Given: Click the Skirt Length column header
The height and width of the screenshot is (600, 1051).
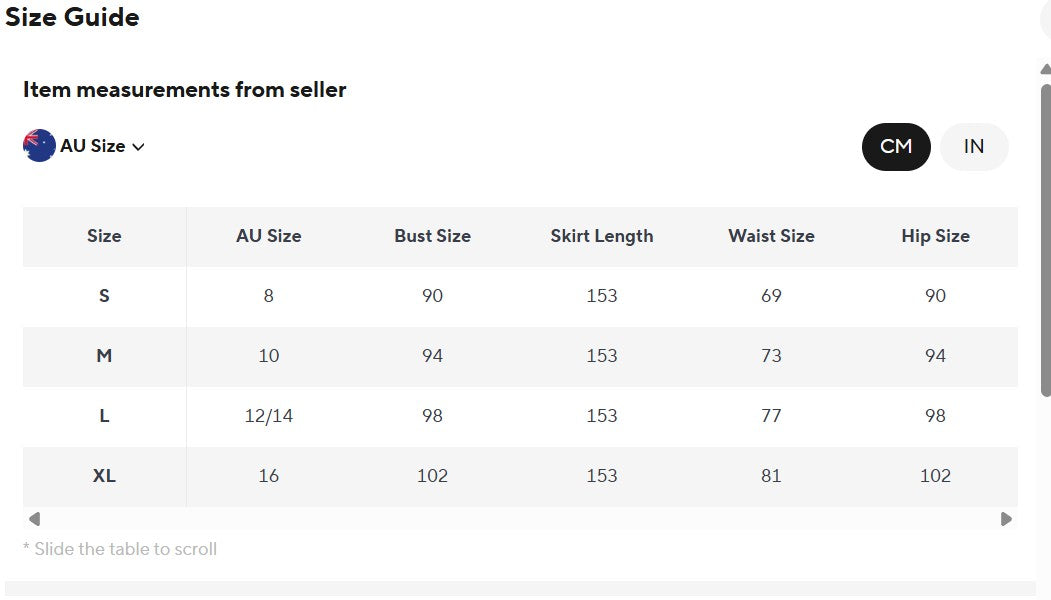Looking at the screenshot, I should [602, 236].
